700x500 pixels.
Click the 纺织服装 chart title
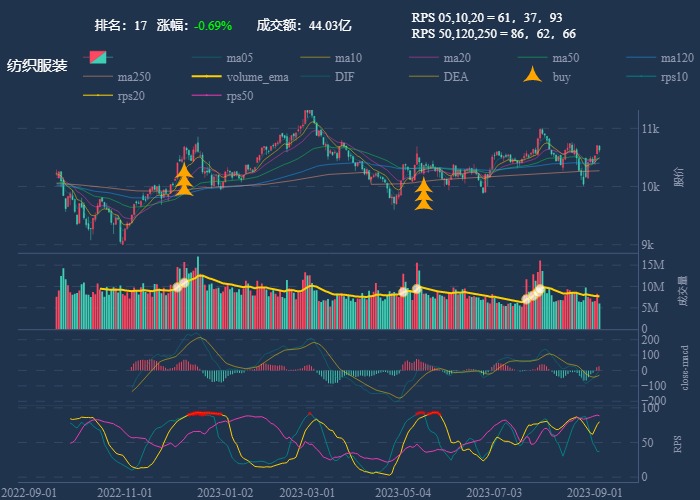[x=37, y=66]
